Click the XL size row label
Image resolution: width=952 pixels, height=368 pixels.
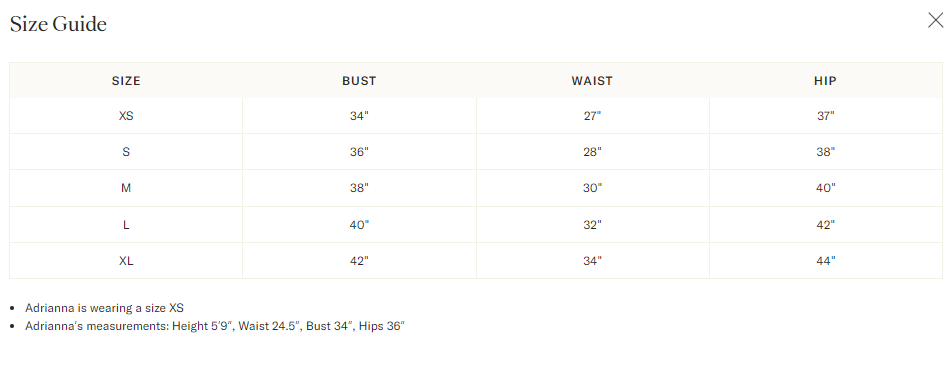pos(126,261)
